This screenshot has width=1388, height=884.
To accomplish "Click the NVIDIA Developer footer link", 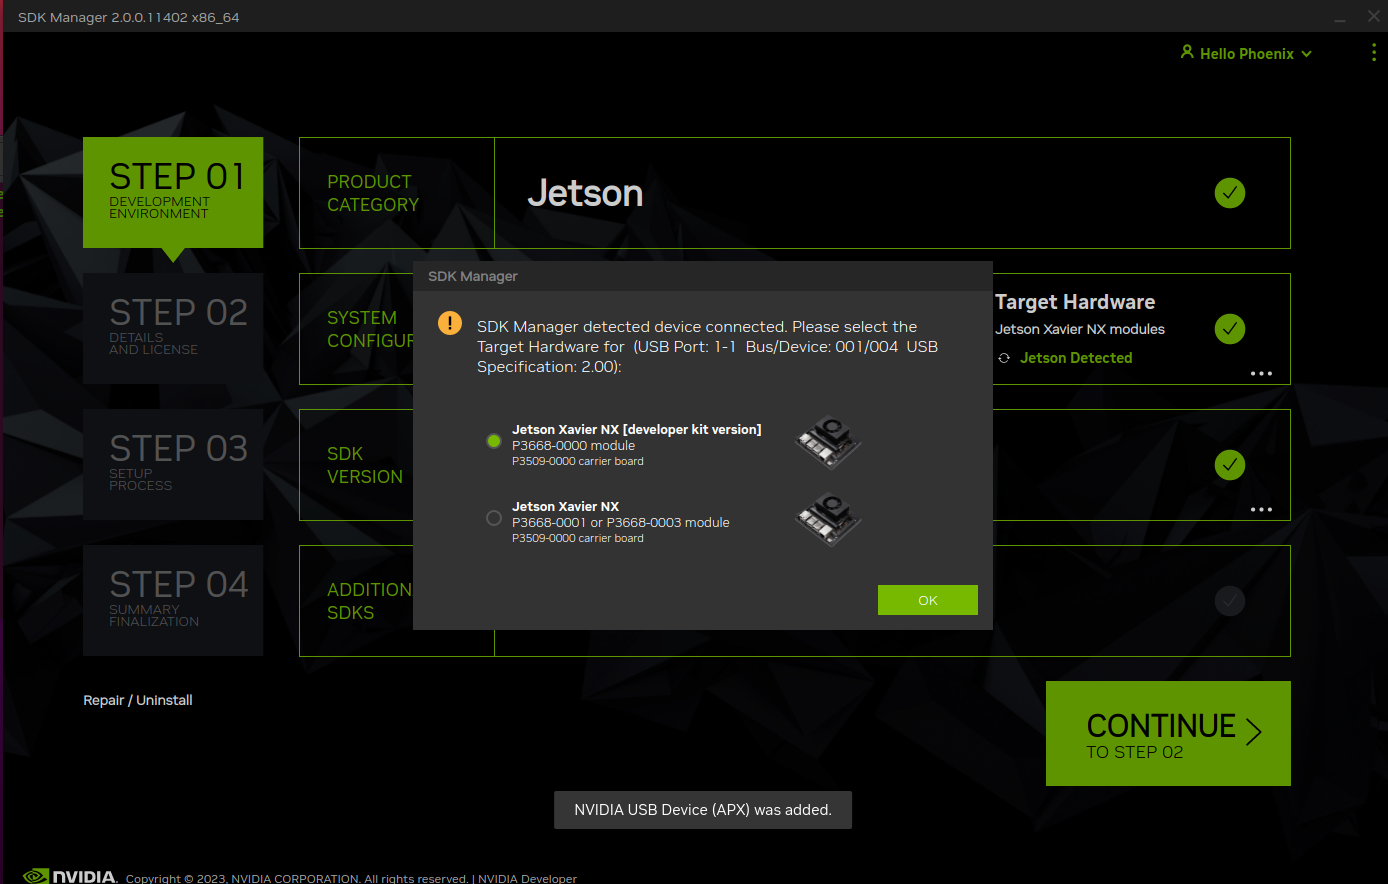I will pyautogui.click(x=527, y=878).
